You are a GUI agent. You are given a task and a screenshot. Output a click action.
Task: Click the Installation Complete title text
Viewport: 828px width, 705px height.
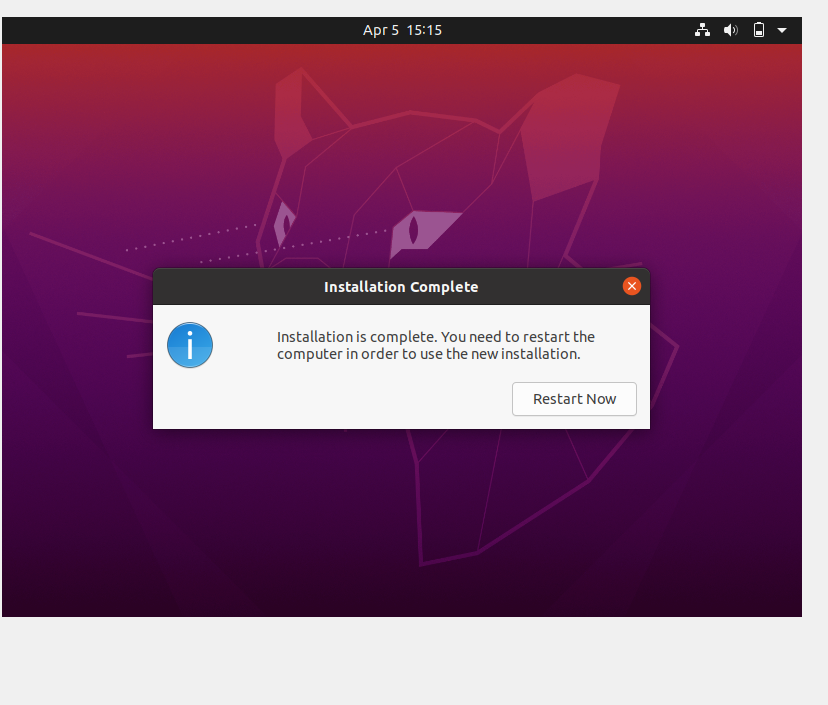pyautogui.click(x=401, y=287)
